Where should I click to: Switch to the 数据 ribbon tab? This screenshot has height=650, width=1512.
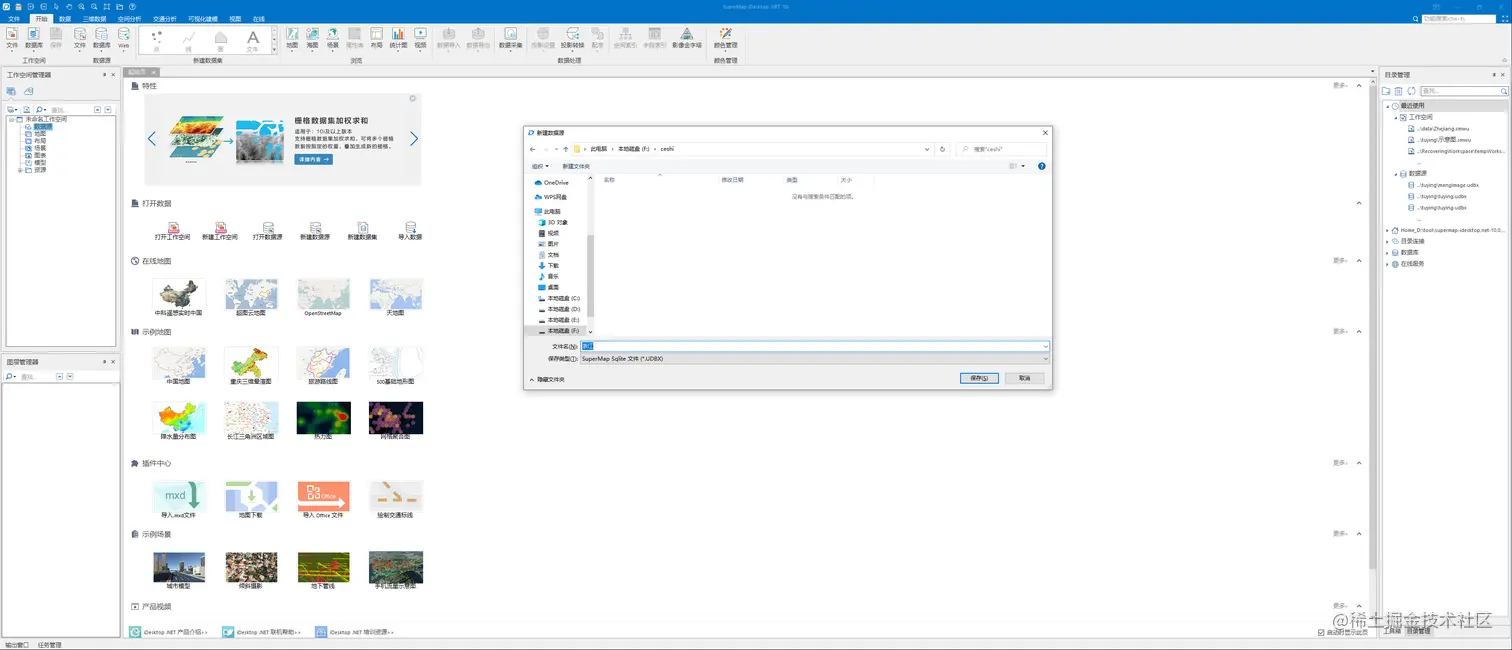tap(65, 18)
